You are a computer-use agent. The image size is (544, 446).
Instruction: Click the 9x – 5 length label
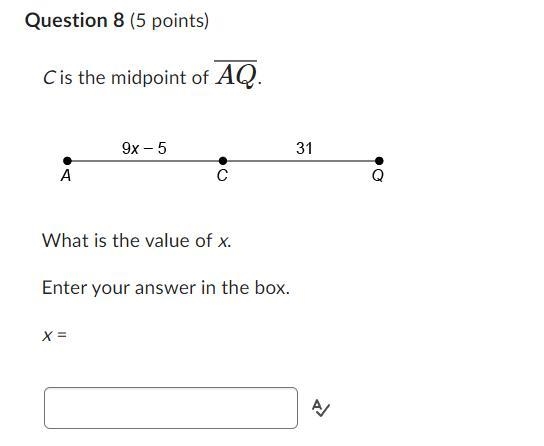144,148
